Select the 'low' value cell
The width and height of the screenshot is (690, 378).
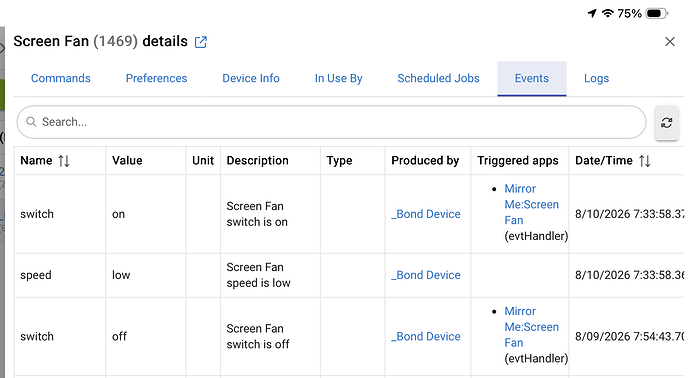[121, 275]
